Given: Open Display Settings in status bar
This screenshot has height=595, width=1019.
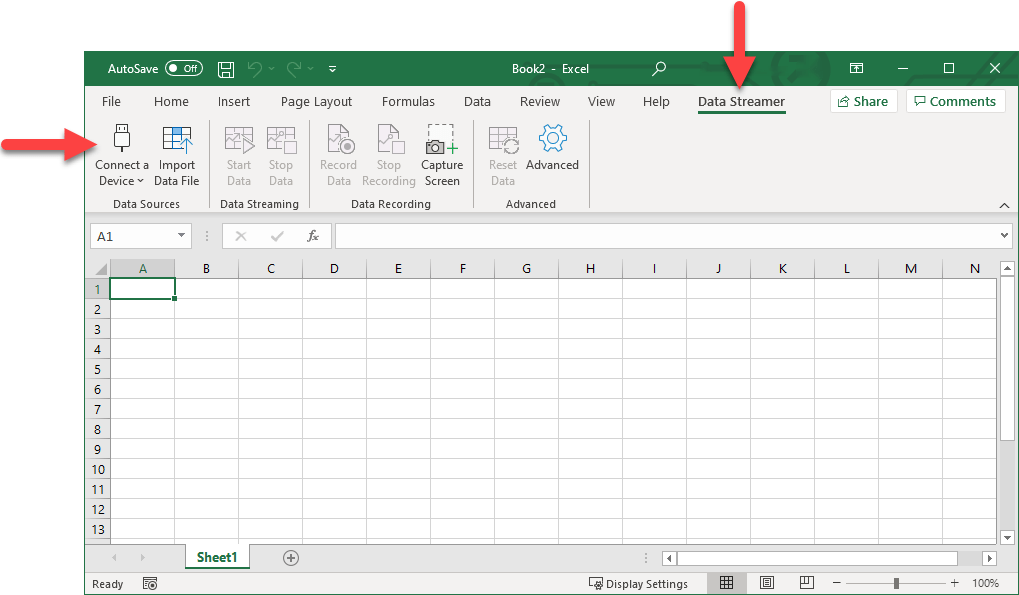Looking at the screenshot, I should [x=638, y=583].
